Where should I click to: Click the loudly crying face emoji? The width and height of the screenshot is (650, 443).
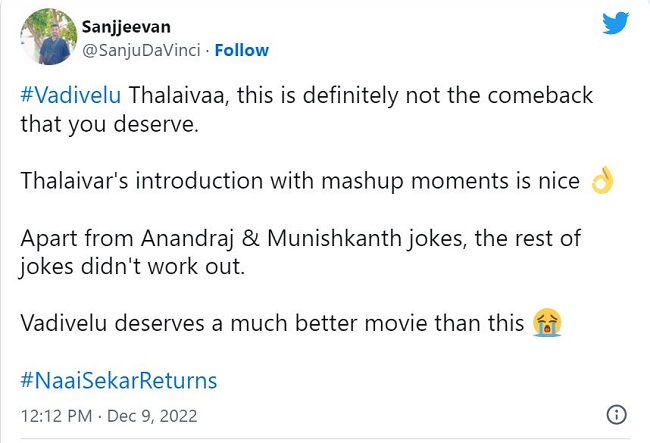547,323
